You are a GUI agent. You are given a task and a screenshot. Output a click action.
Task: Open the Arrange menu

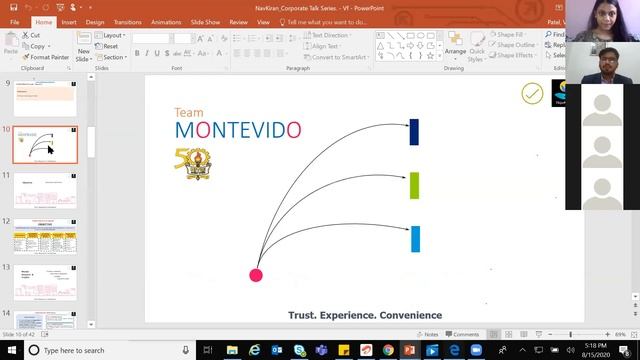pos(455,46)
